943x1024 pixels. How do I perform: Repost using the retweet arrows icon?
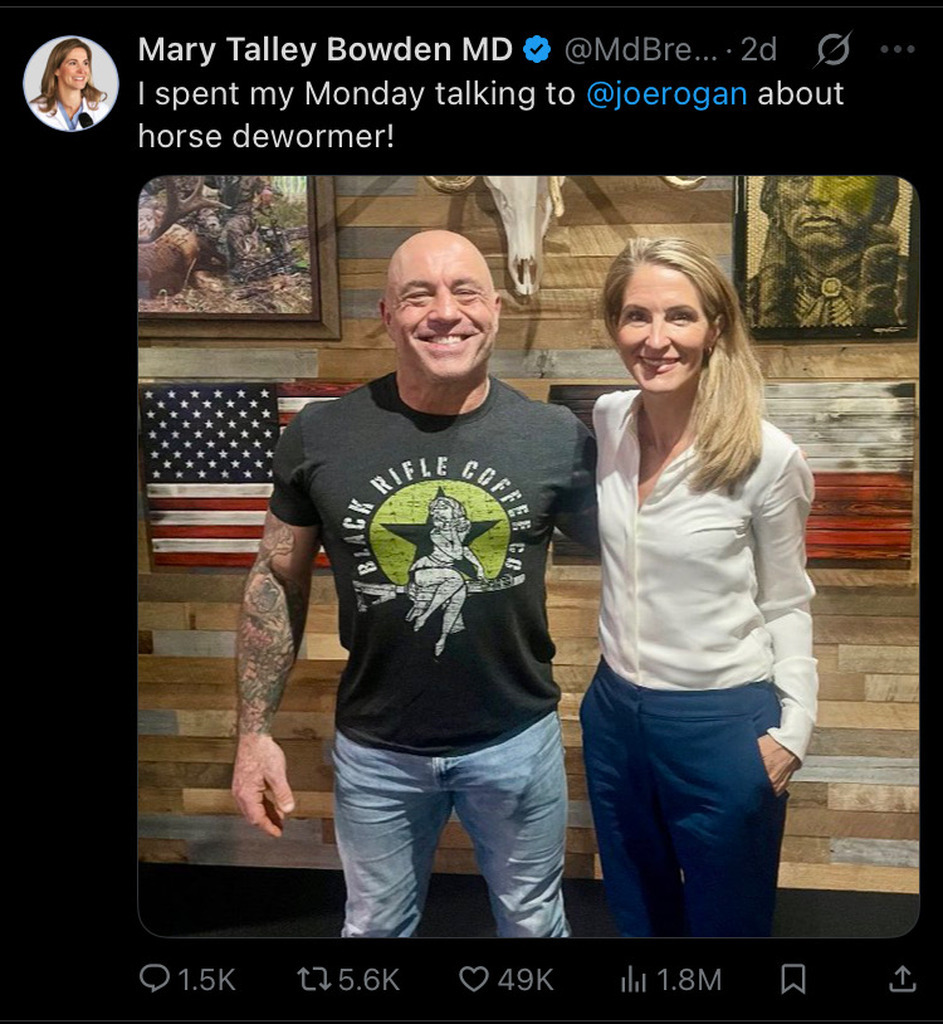point(313,978)
